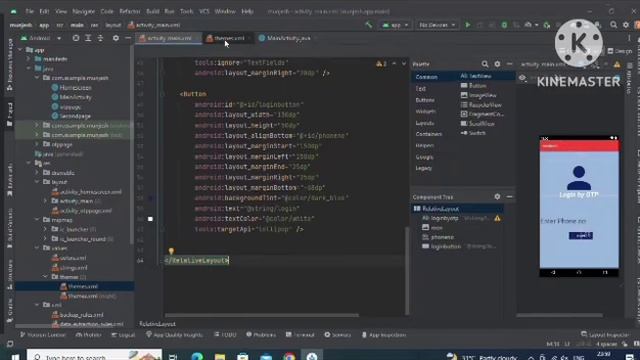The width and height of the screenshot is (640, 360).
Task: Open the File menu
Action: pyautogui.click(x=29, y=11)
